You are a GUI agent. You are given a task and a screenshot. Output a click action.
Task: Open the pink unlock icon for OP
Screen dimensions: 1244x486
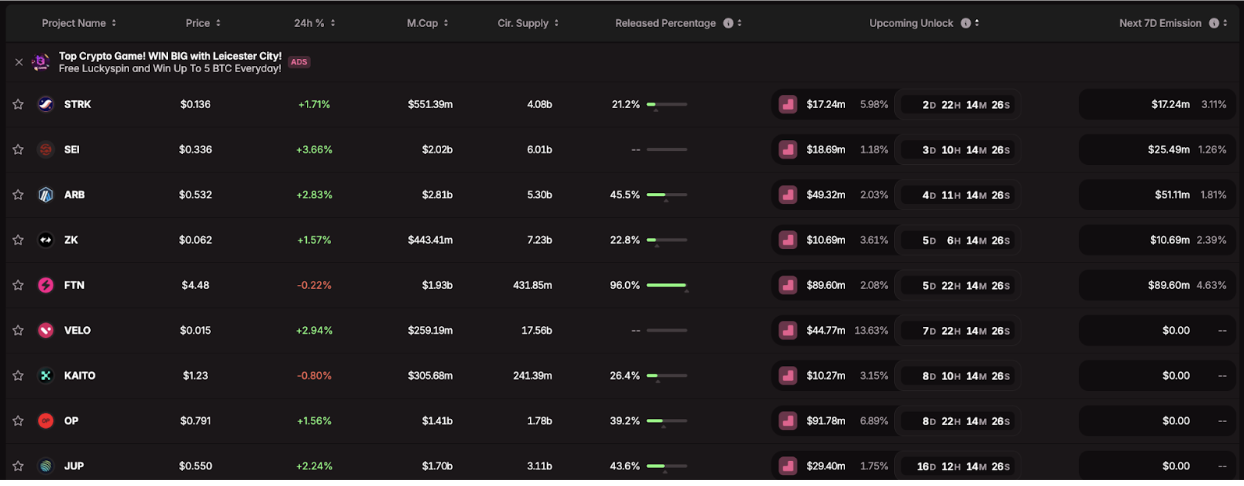click(x=788, y=421)
